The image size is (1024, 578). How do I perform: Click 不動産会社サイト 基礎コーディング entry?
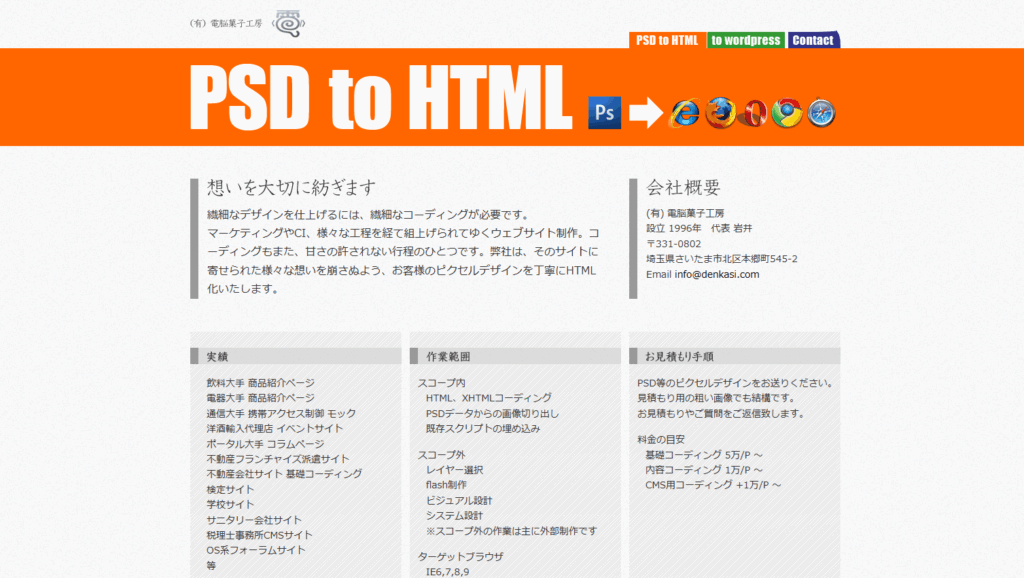pyautogui.click(x=284, y=474)
